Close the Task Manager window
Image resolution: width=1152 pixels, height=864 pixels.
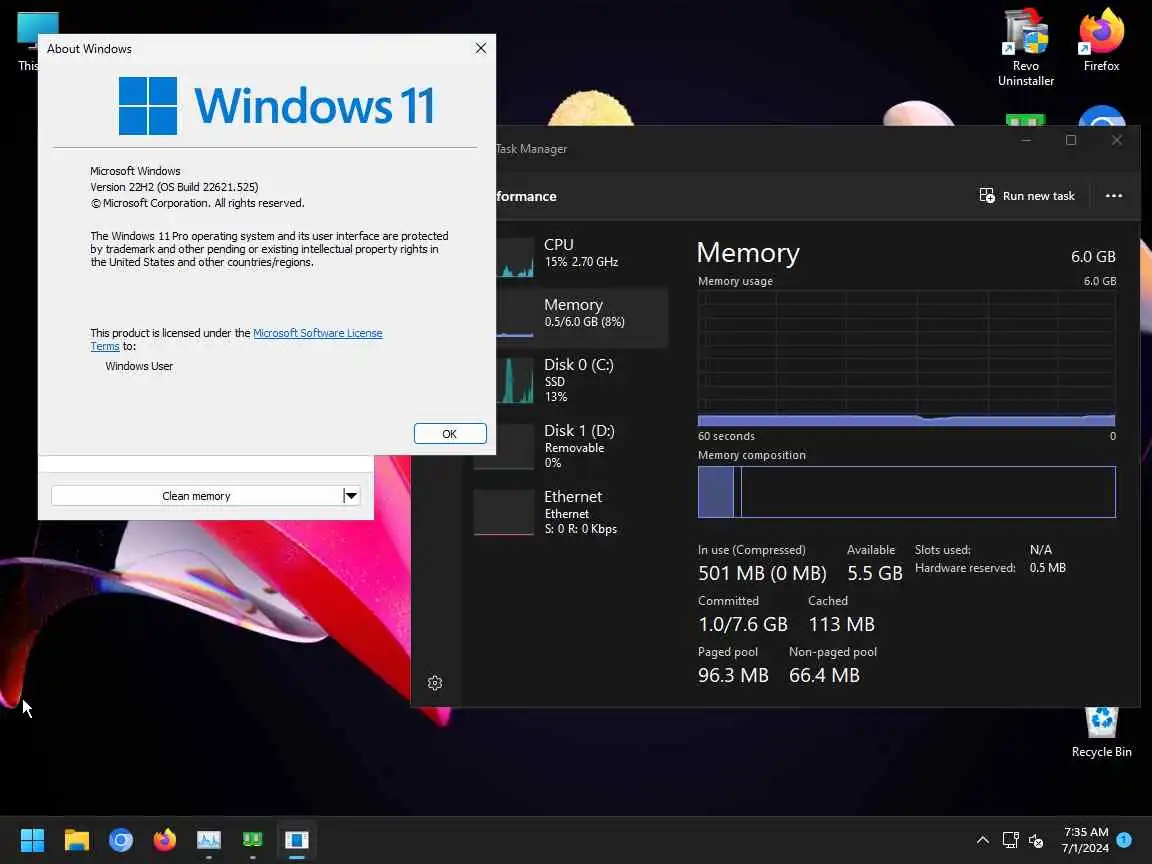pyautogui.click(x=1117, y=140)
